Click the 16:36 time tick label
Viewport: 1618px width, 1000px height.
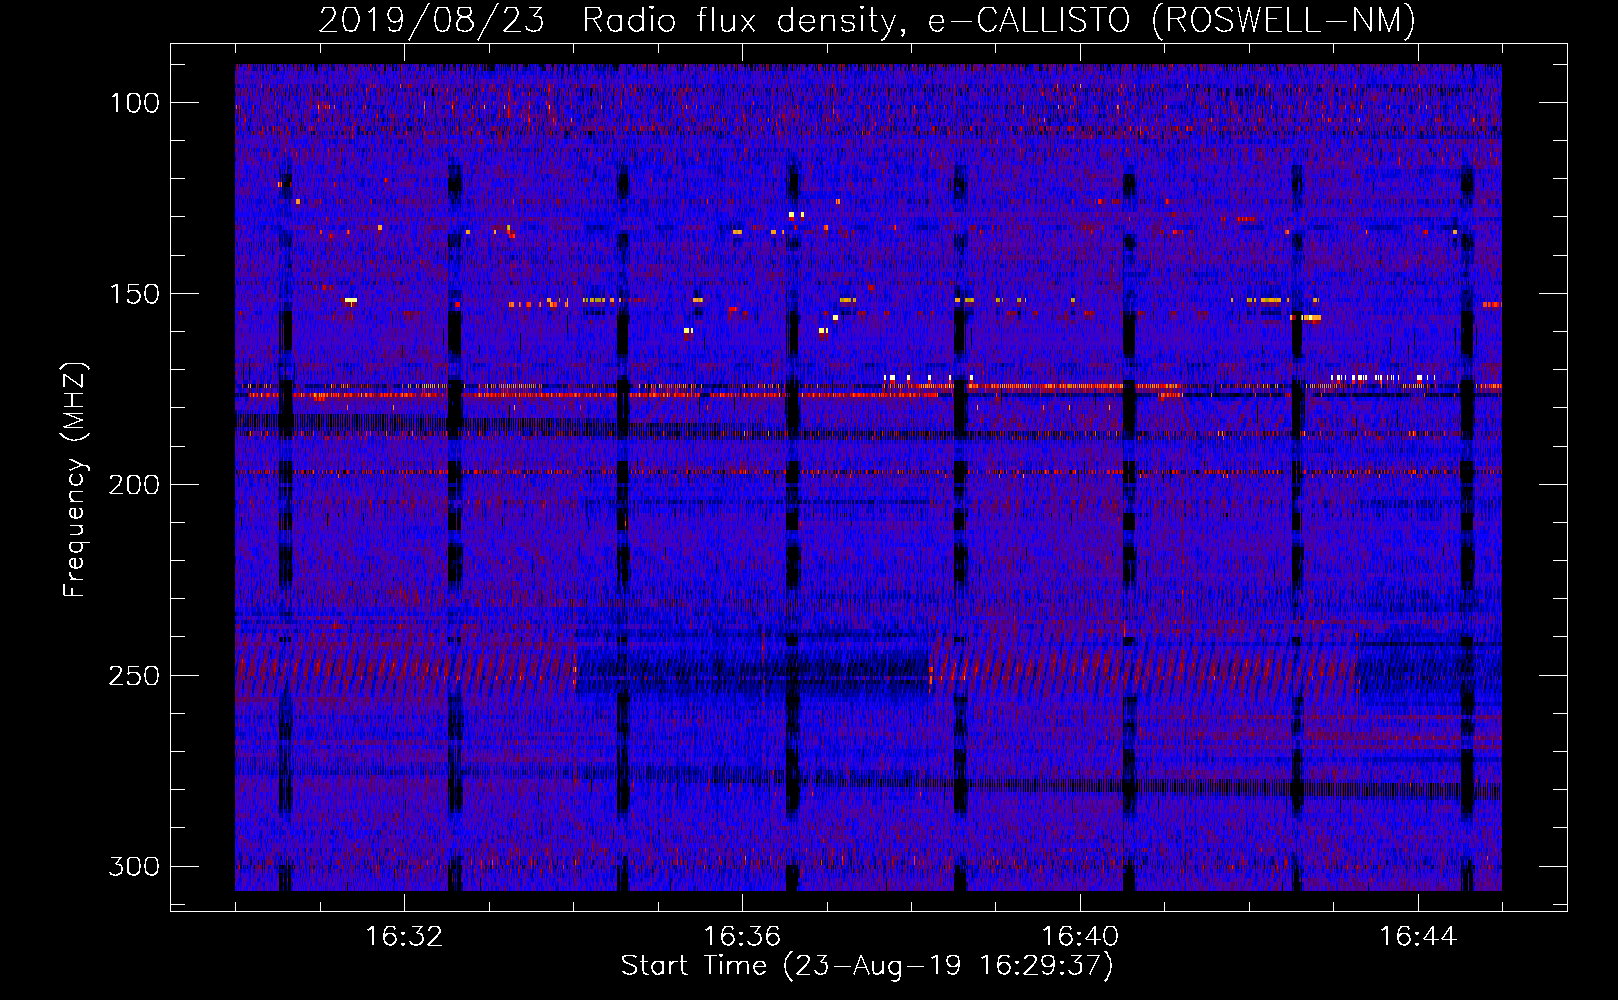742,937
